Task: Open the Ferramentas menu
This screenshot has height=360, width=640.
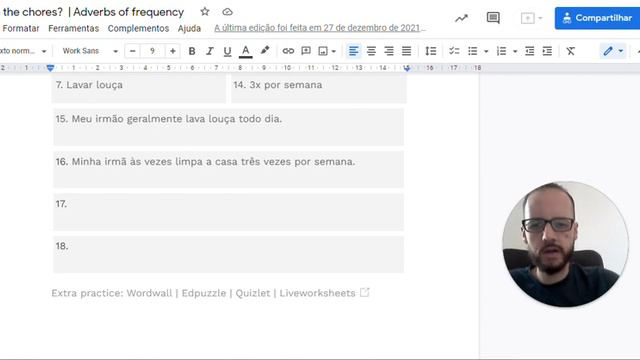Action: (73, 28)
